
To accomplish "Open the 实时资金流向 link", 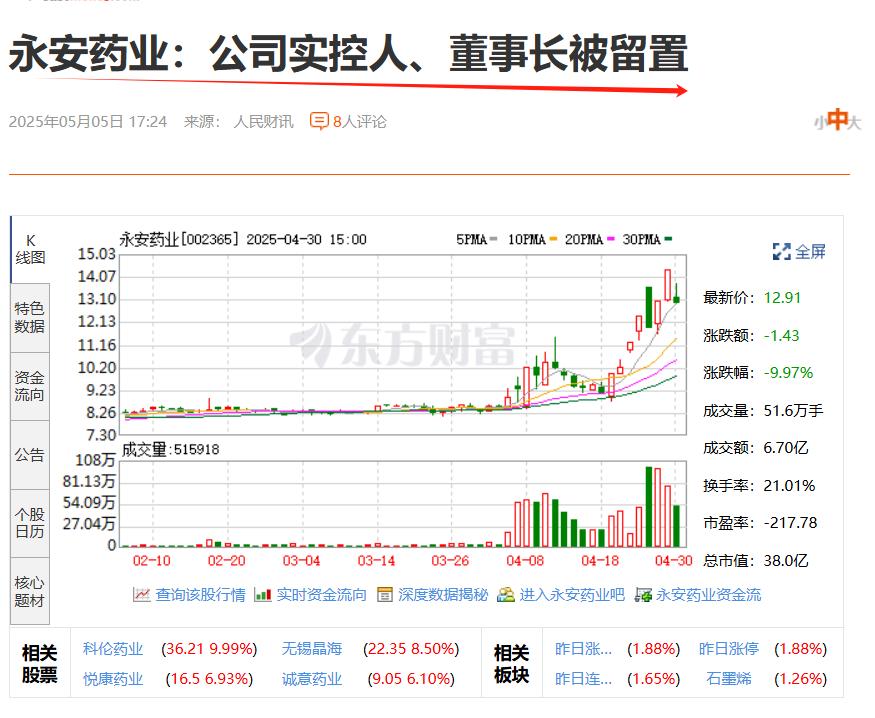I will [322, 595].
